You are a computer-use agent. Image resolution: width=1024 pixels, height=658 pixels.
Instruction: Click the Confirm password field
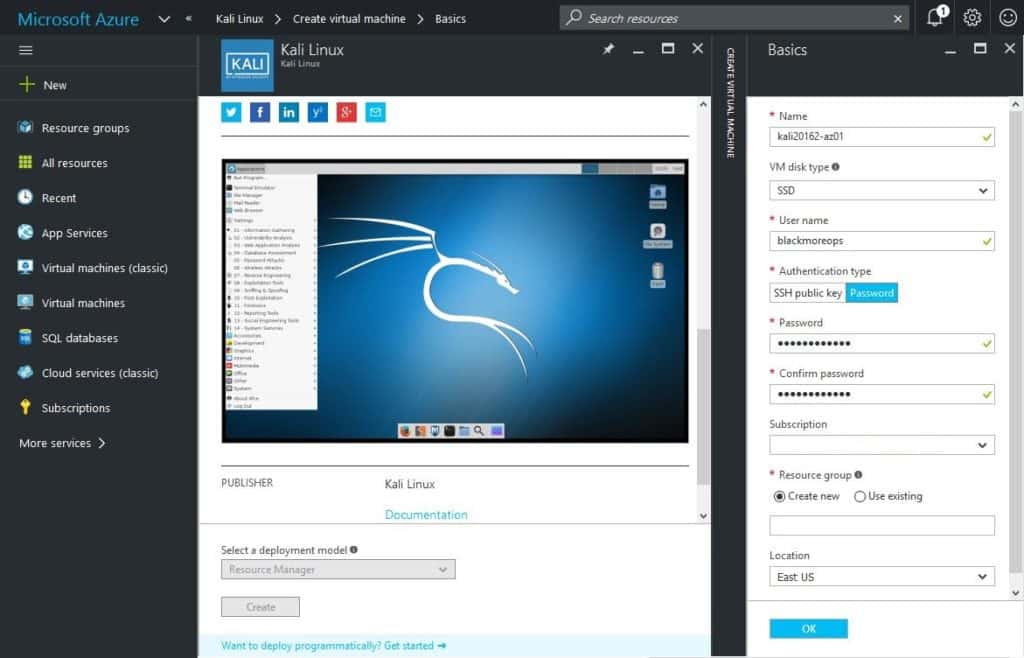click(x=882, y=394)
